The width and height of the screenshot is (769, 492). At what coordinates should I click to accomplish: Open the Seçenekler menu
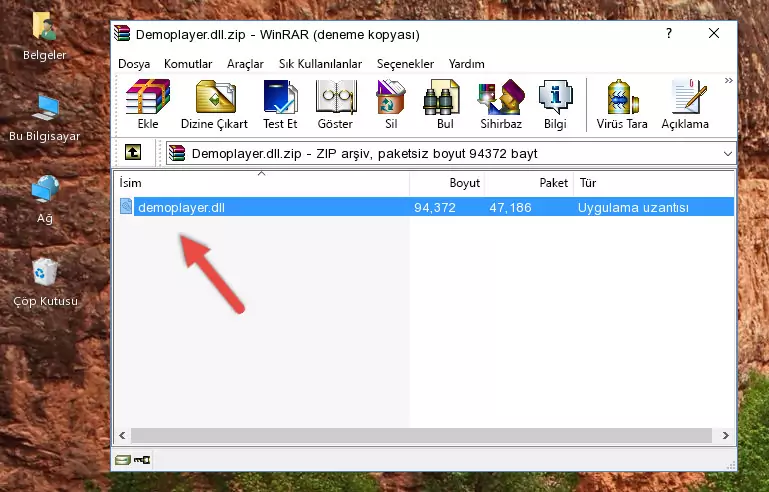pyautogui.click(x=405, y=64)
